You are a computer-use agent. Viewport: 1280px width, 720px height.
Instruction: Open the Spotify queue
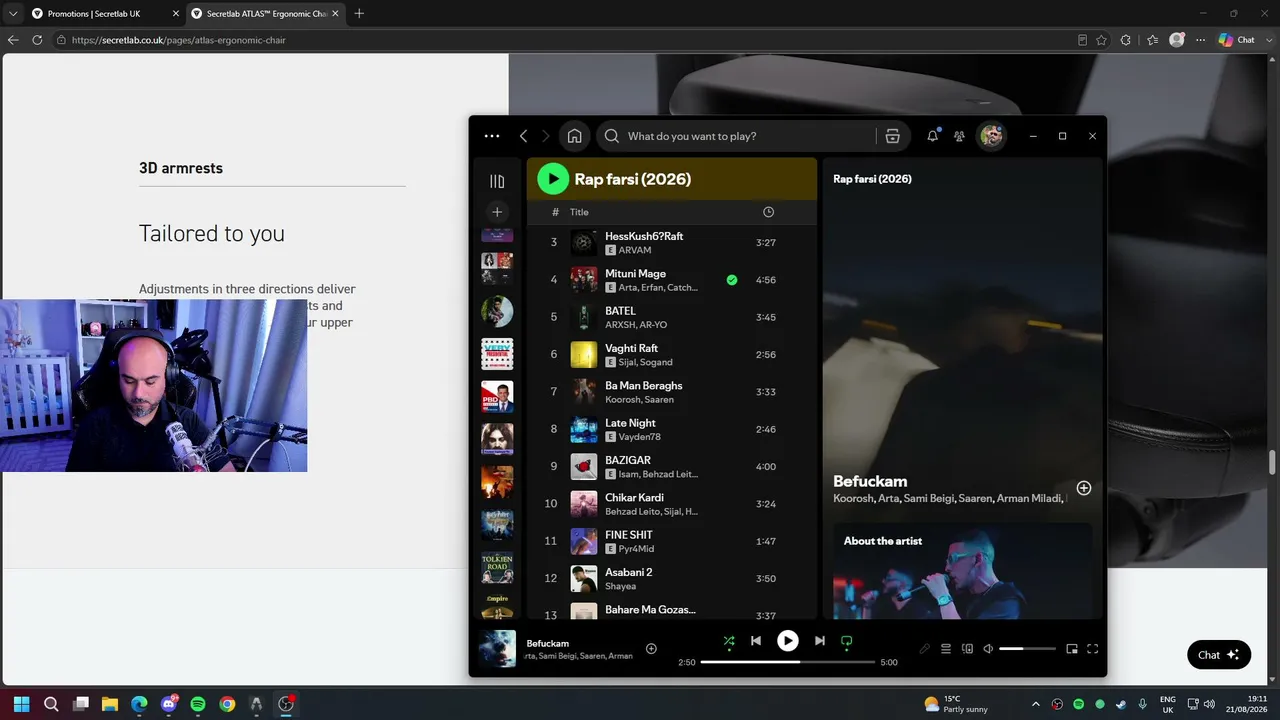tap(946, 649)
